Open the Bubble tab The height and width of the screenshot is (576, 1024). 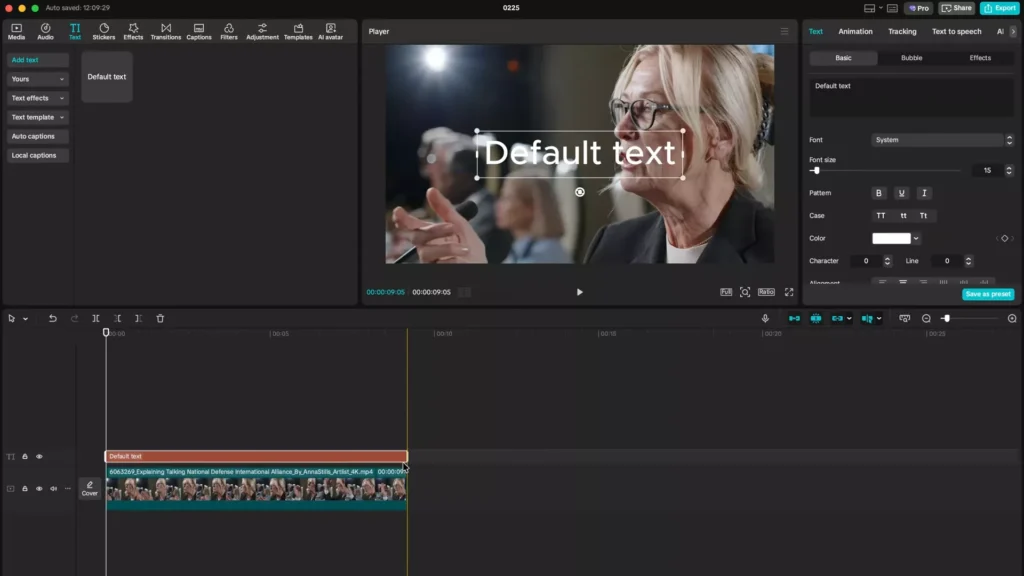click(x=910, y=57)
